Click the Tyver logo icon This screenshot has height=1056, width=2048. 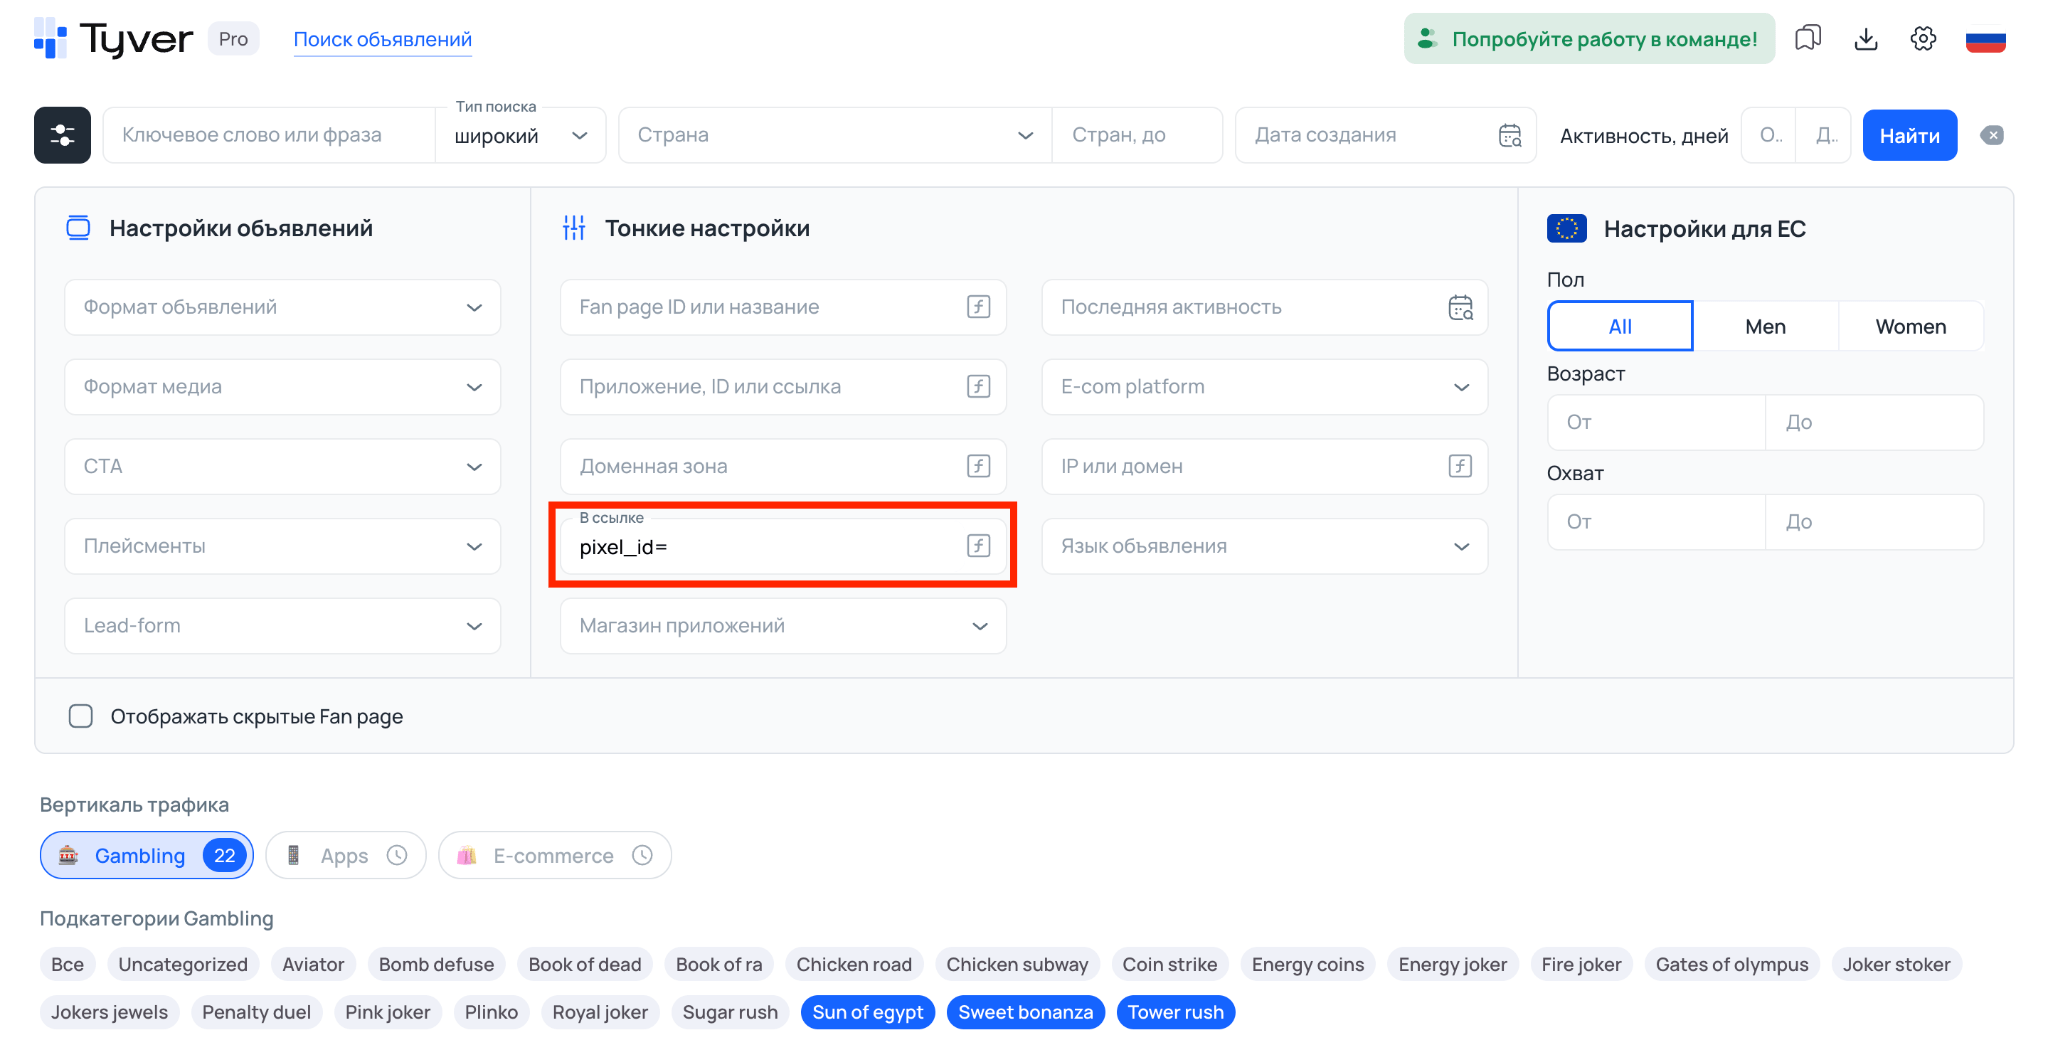(x=50, y=38)
